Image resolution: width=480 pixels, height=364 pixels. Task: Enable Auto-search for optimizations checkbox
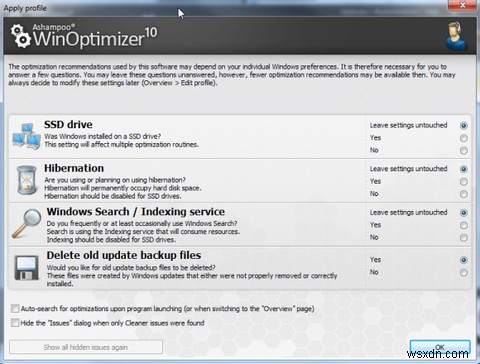(x=15, y=309)
